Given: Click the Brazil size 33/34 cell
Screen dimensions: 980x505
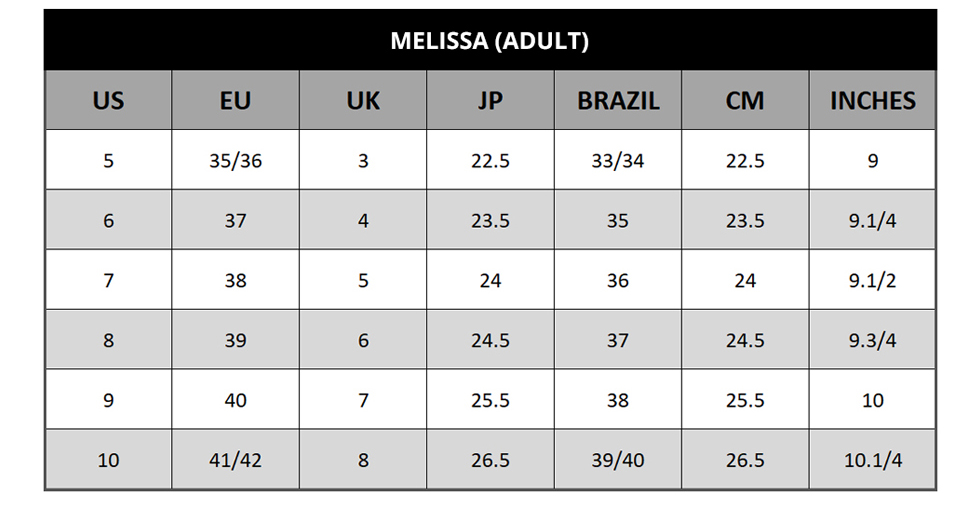Looking at the screenshot, I should [618, 160].
